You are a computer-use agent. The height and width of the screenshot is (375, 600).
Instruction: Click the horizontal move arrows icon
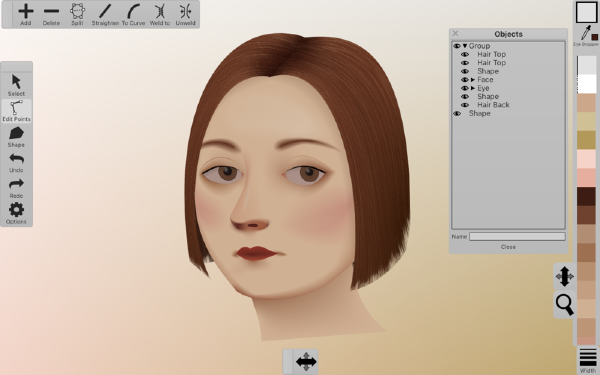click(x=306, y=361)
